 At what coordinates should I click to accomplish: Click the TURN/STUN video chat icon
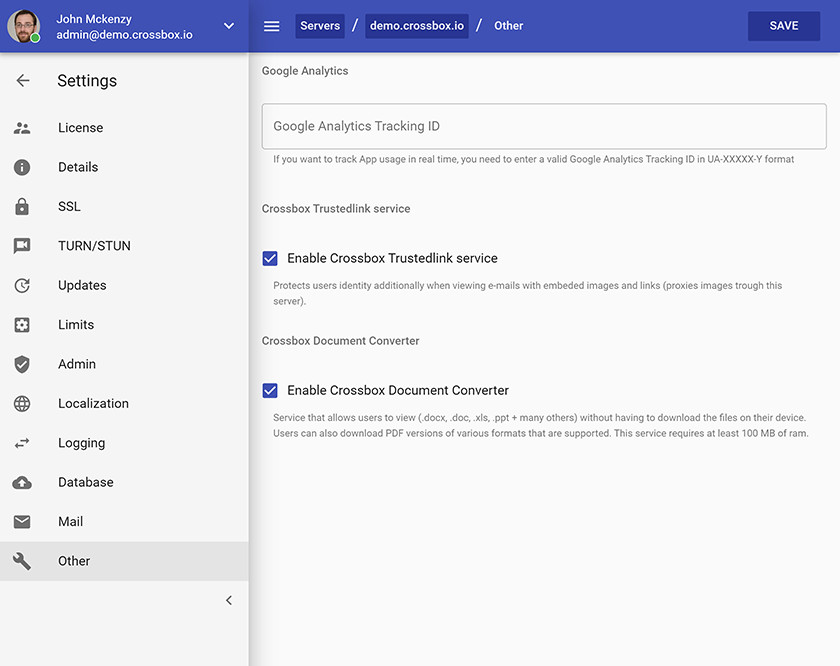click(x=22, y=246)
